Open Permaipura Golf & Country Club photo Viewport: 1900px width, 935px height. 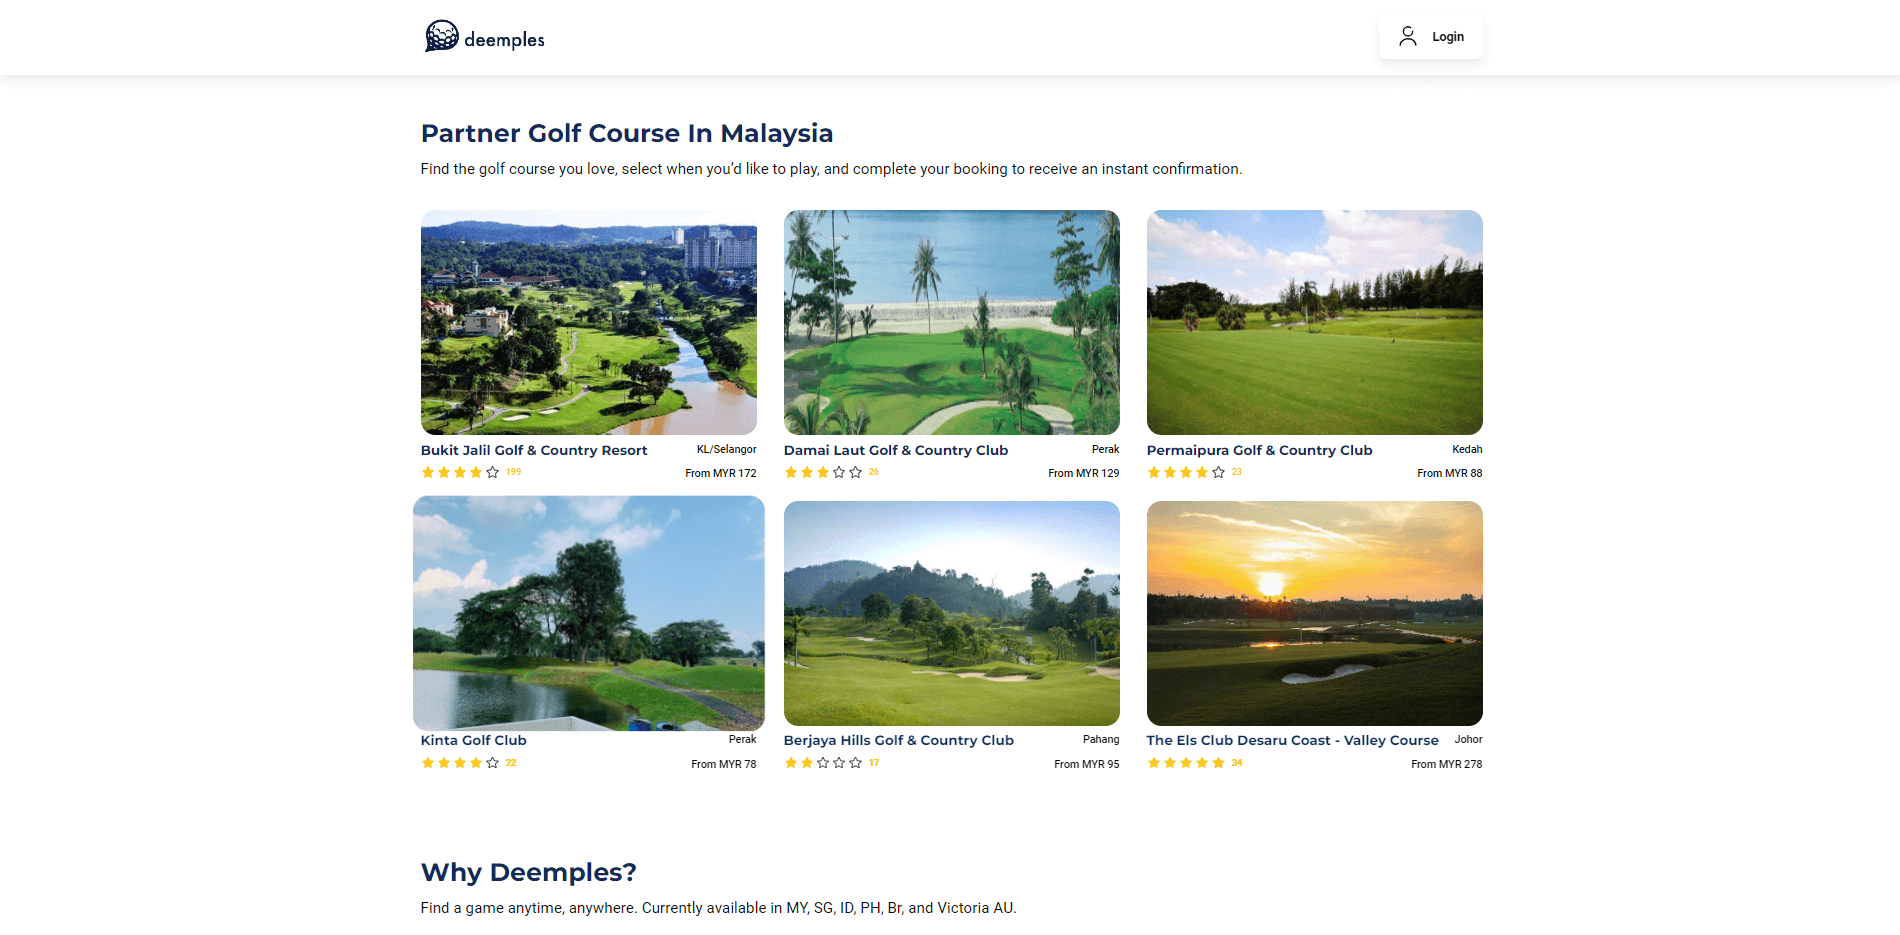point(1315,322)
